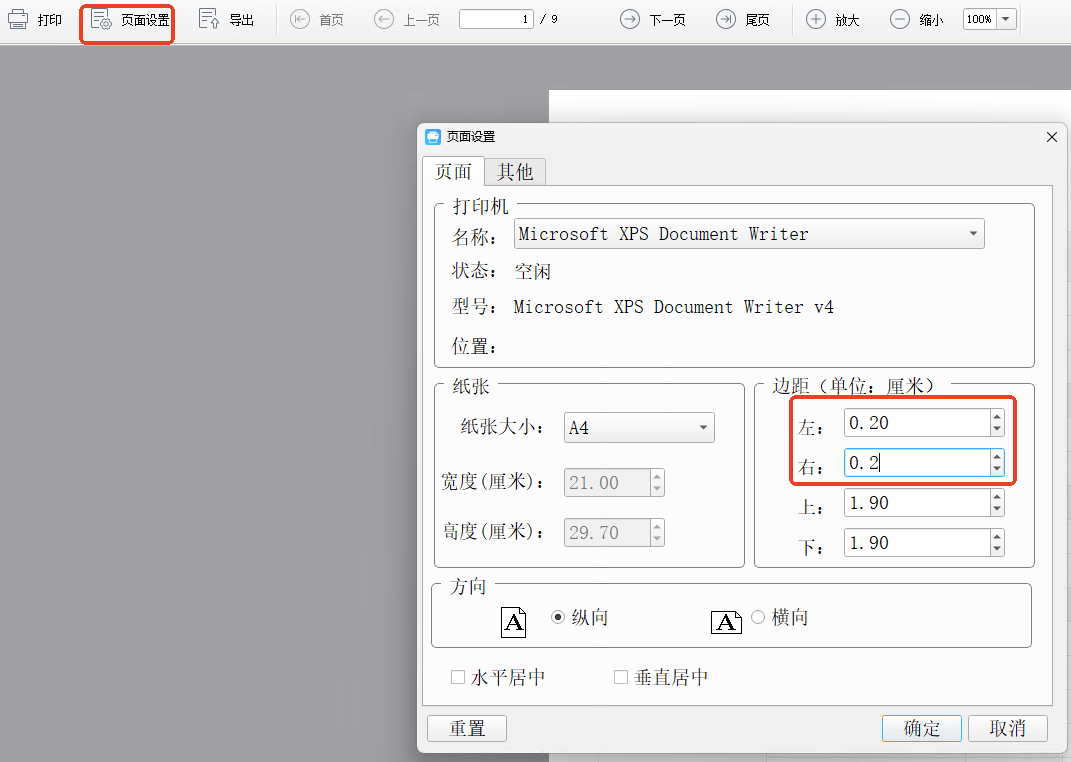1071x762 pixels.
Task: Jump to Last Page (尾页) icon
Action: pyautogui.click(x=726, y=19)
